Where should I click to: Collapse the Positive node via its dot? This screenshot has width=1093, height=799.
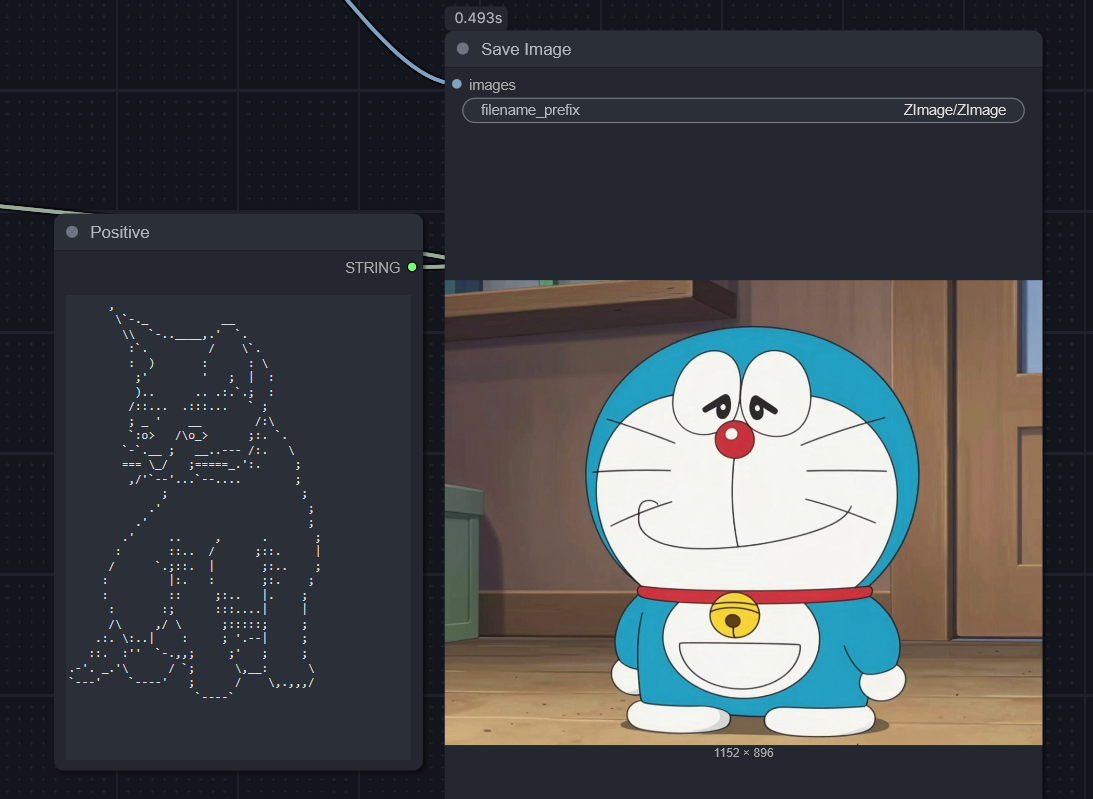(x=72, y=232)
